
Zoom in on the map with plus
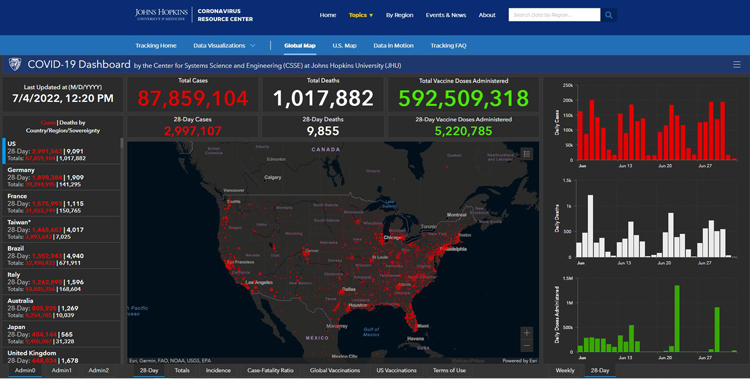pyautogui.click(x=526, y=333)
